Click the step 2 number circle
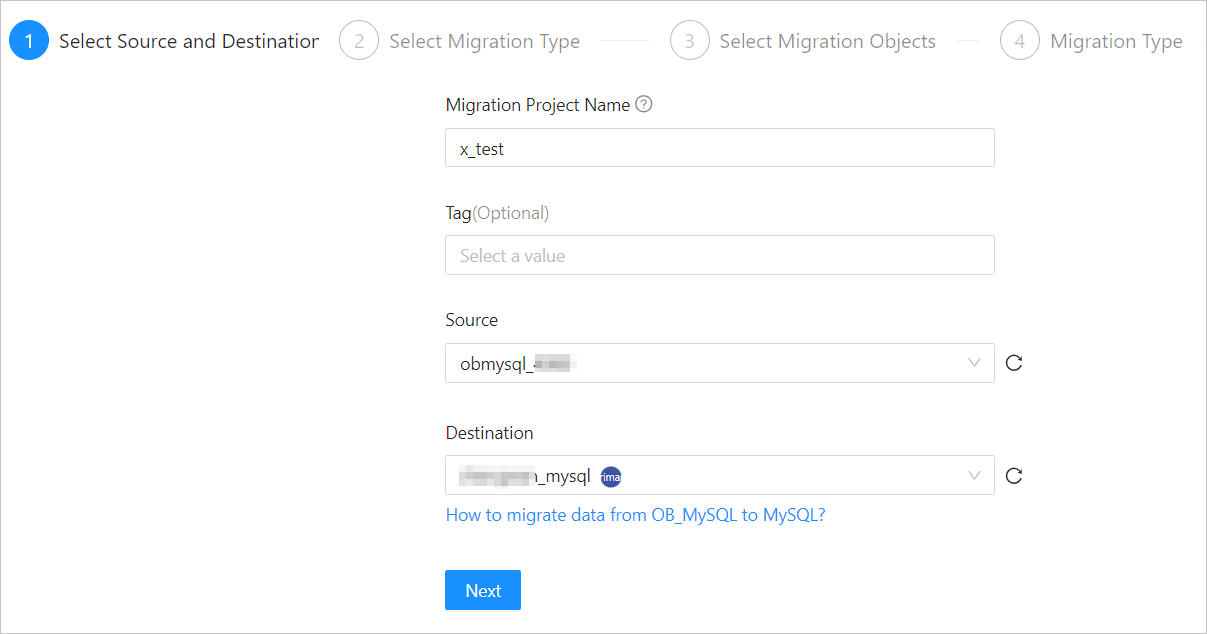The image size is (1207, 634). (x=359, y=41)
